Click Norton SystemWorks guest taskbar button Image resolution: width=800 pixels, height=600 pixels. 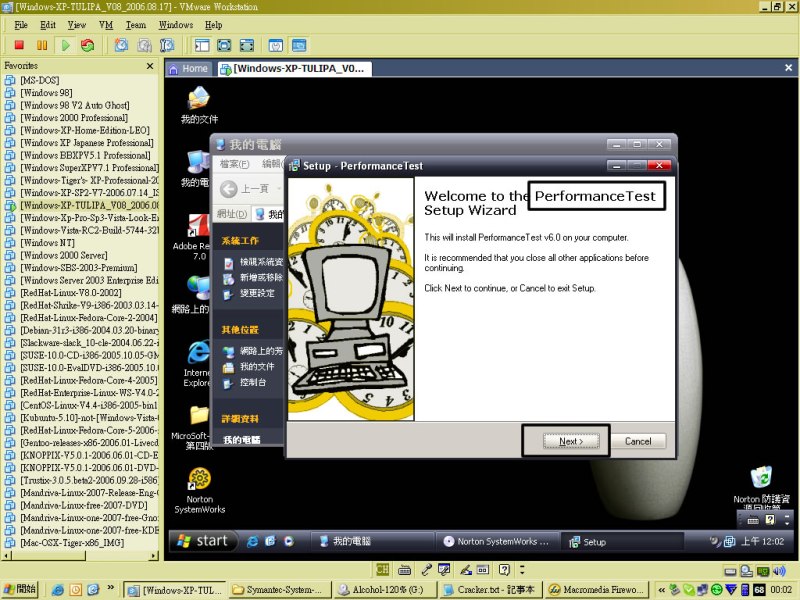point(497,541)
